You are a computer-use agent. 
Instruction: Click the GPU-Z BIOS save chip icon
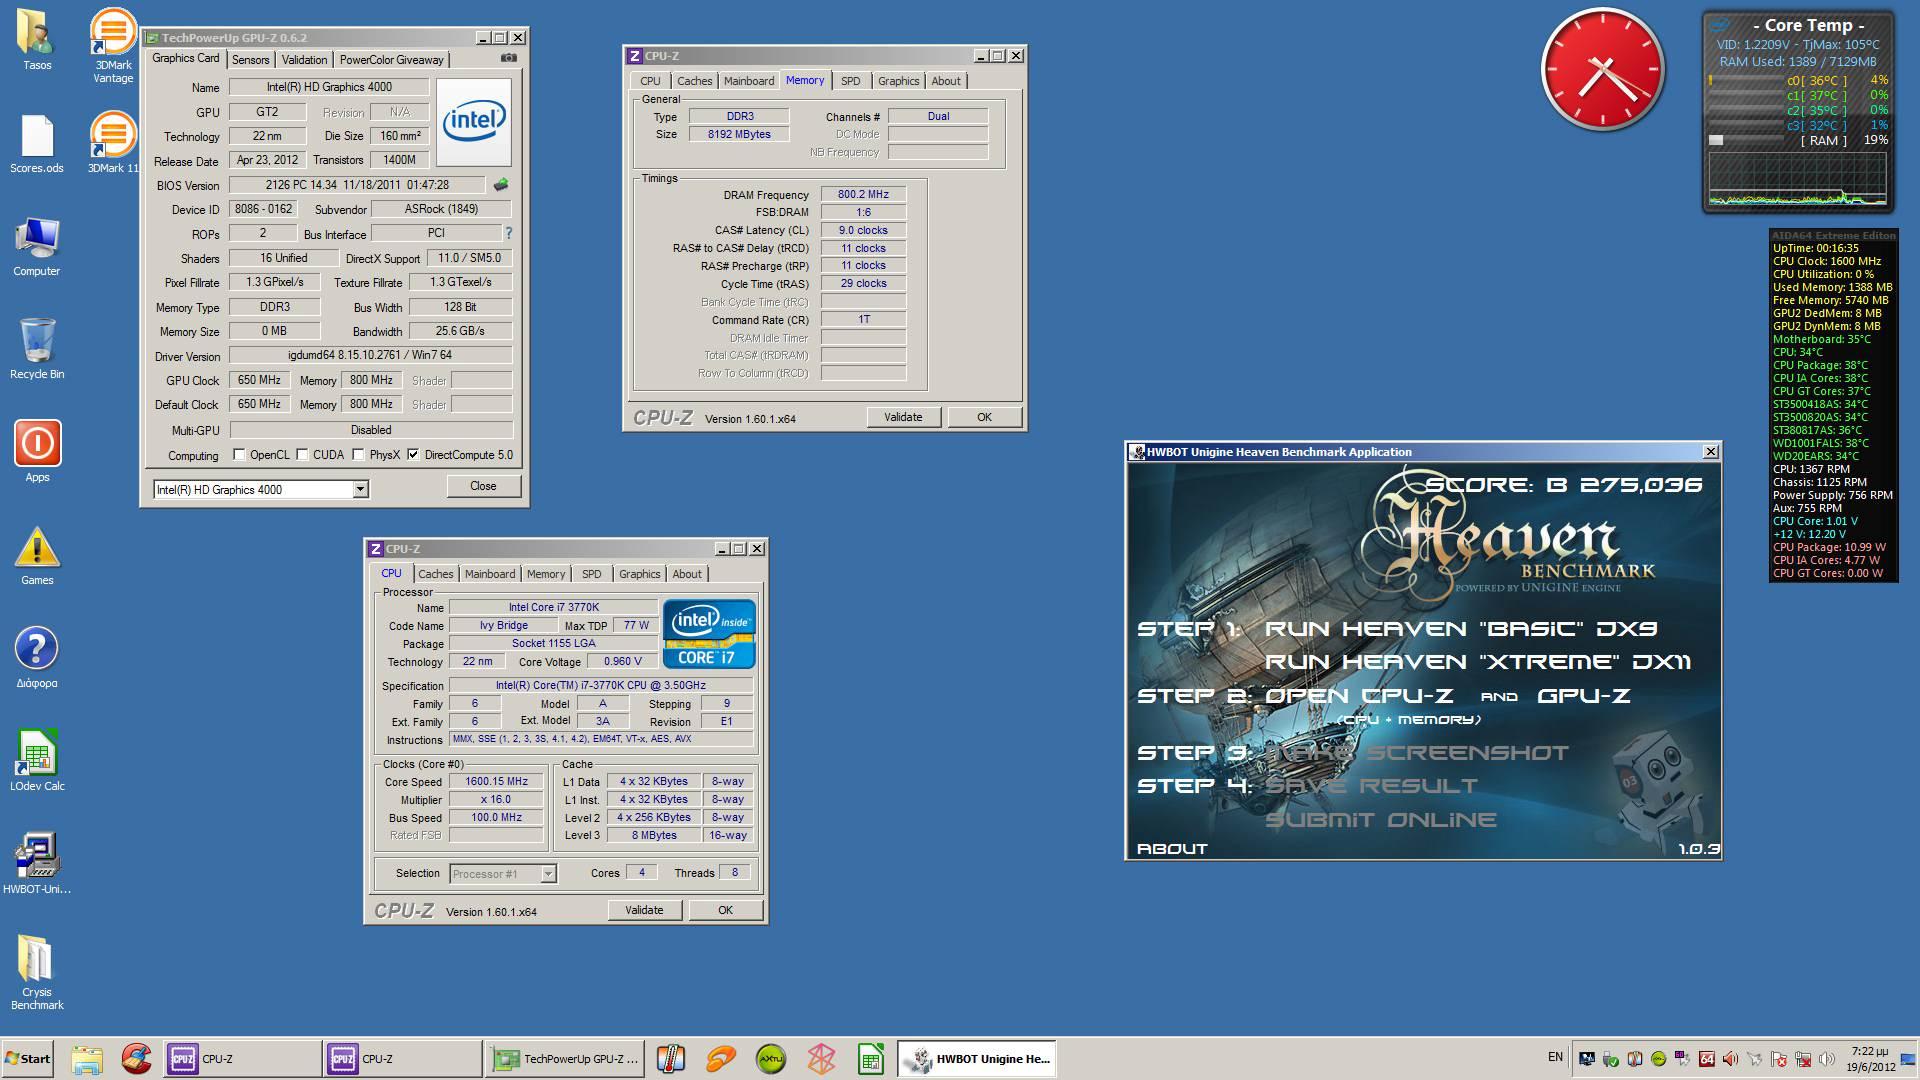[x=501, y=184]
